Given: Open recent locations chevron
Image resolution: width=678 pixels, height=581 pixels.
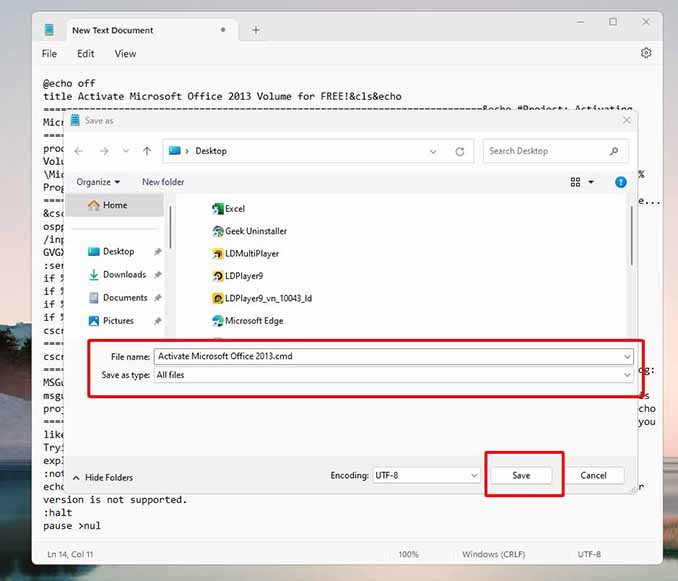Looking at the screenshot, I should 126,151.
